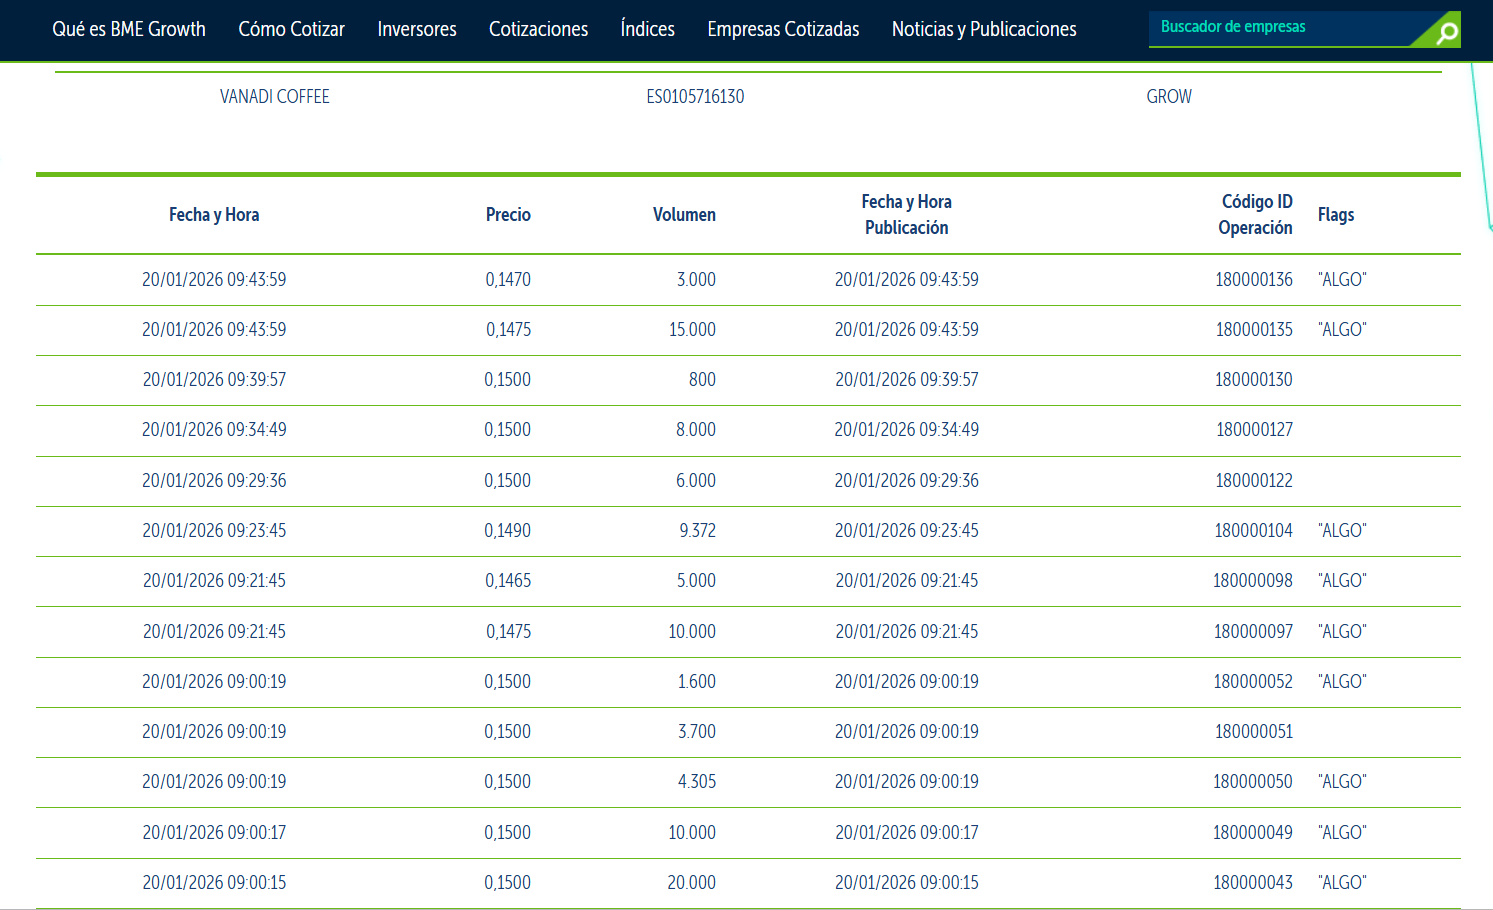Open the Cotizaciones menu

pos(538,30)
